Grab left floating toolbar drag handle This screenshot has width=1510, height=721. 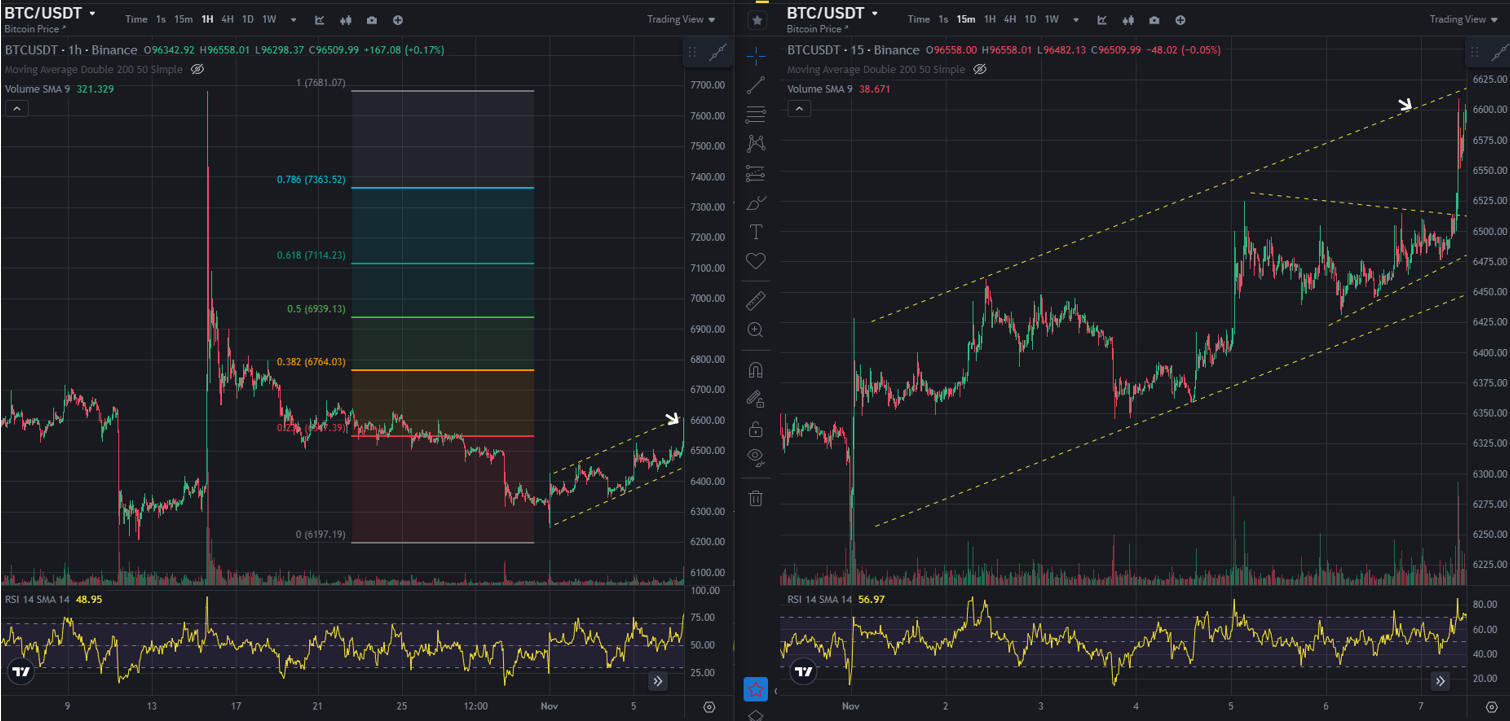(693, 52)
